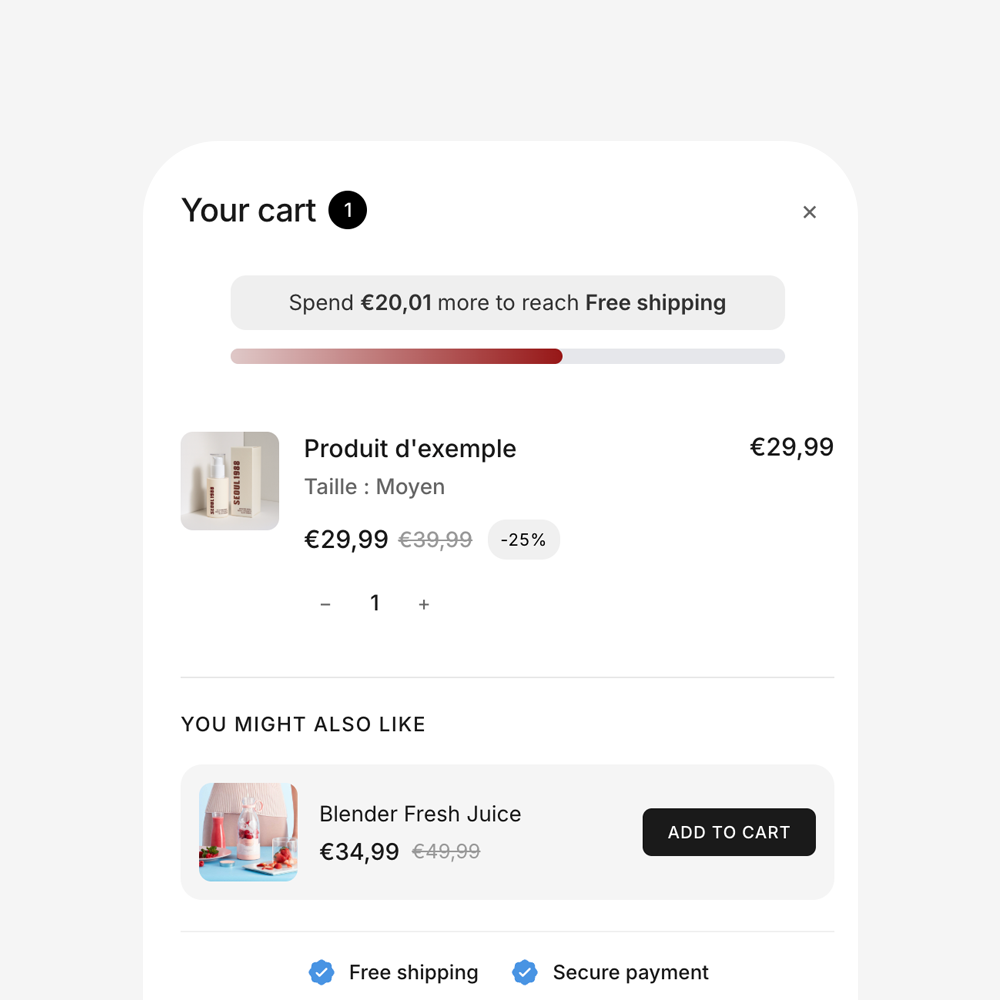Select the Blender Fresh Juice thumbnail
The image size is (1000, 1000).
[248, 831]
